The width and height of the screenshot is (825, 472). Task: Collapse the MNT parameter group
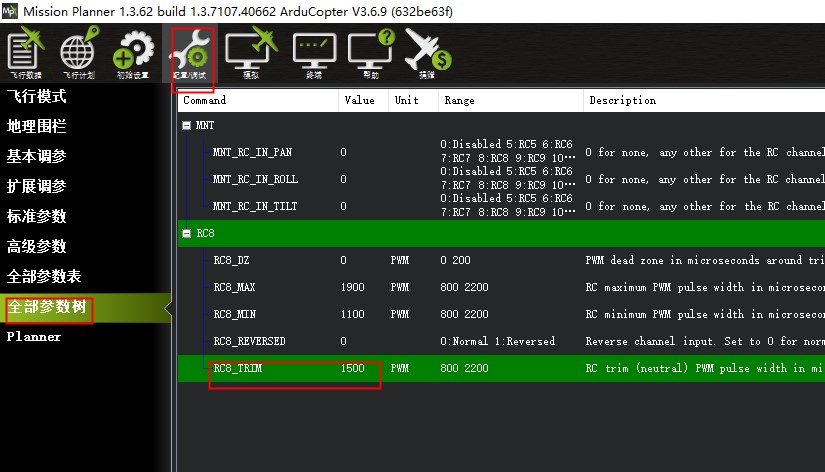pos(186,125)
